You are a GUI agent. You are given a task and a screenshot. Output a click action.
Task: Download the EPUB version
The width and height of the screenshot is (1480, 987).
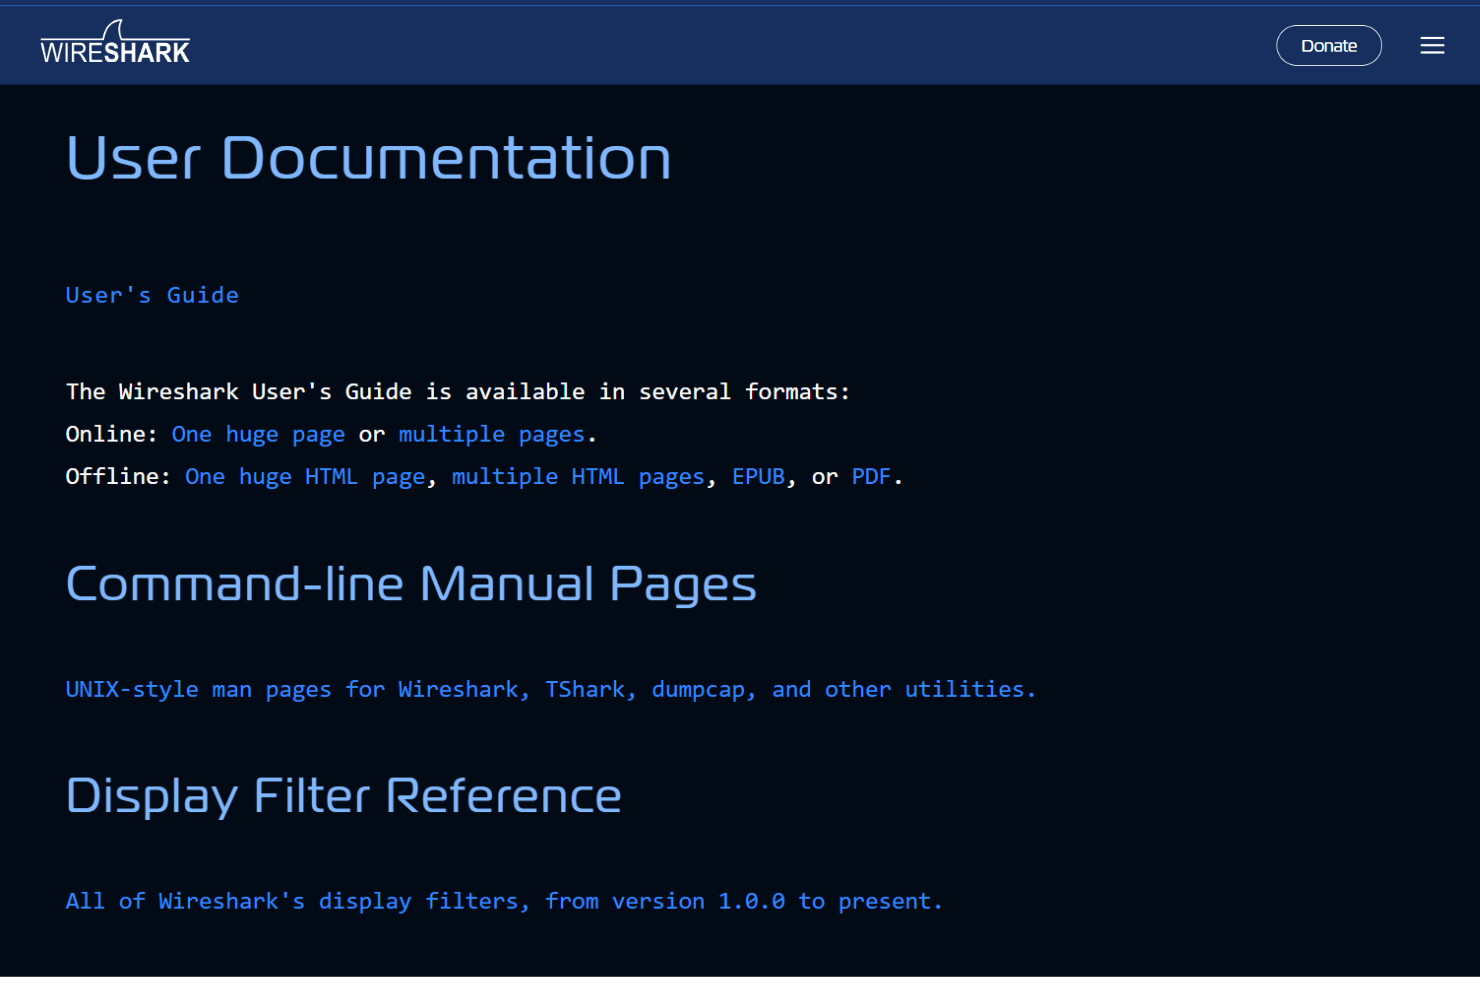758,477
